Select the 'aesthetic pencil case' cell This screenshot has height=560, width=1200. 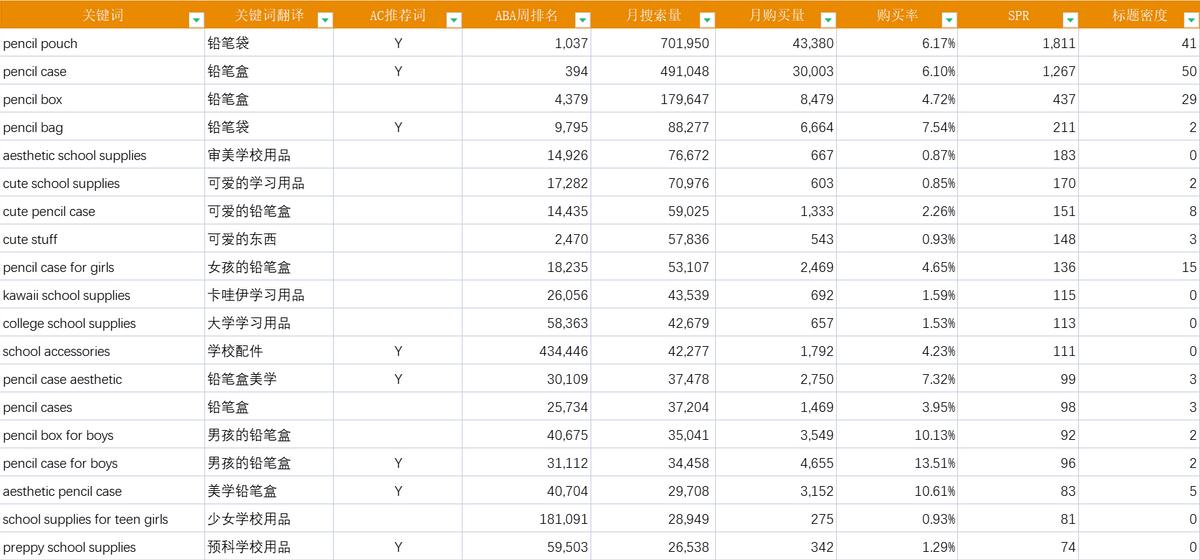(102, 491)
